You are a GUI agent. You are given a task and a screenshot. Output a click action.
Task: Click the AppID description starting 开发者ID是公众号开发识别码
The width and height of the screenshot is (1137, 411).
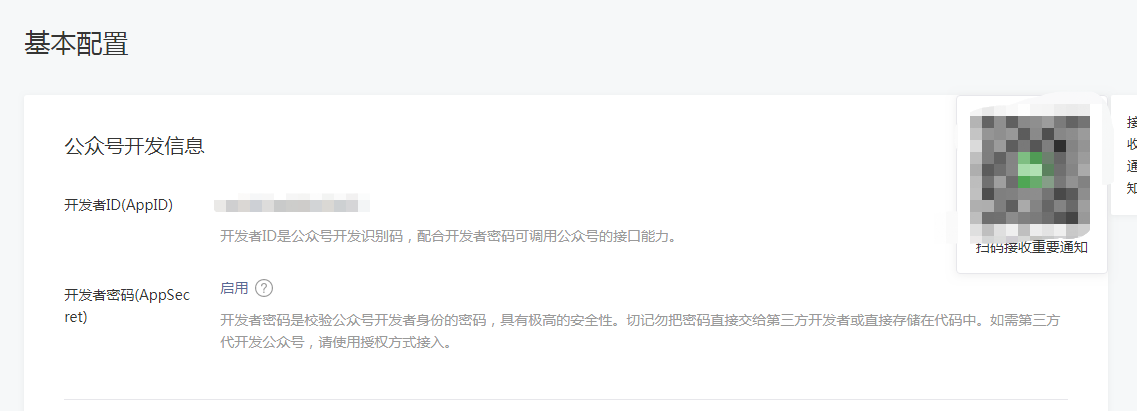pyautogui.click(x=448, y=236)
